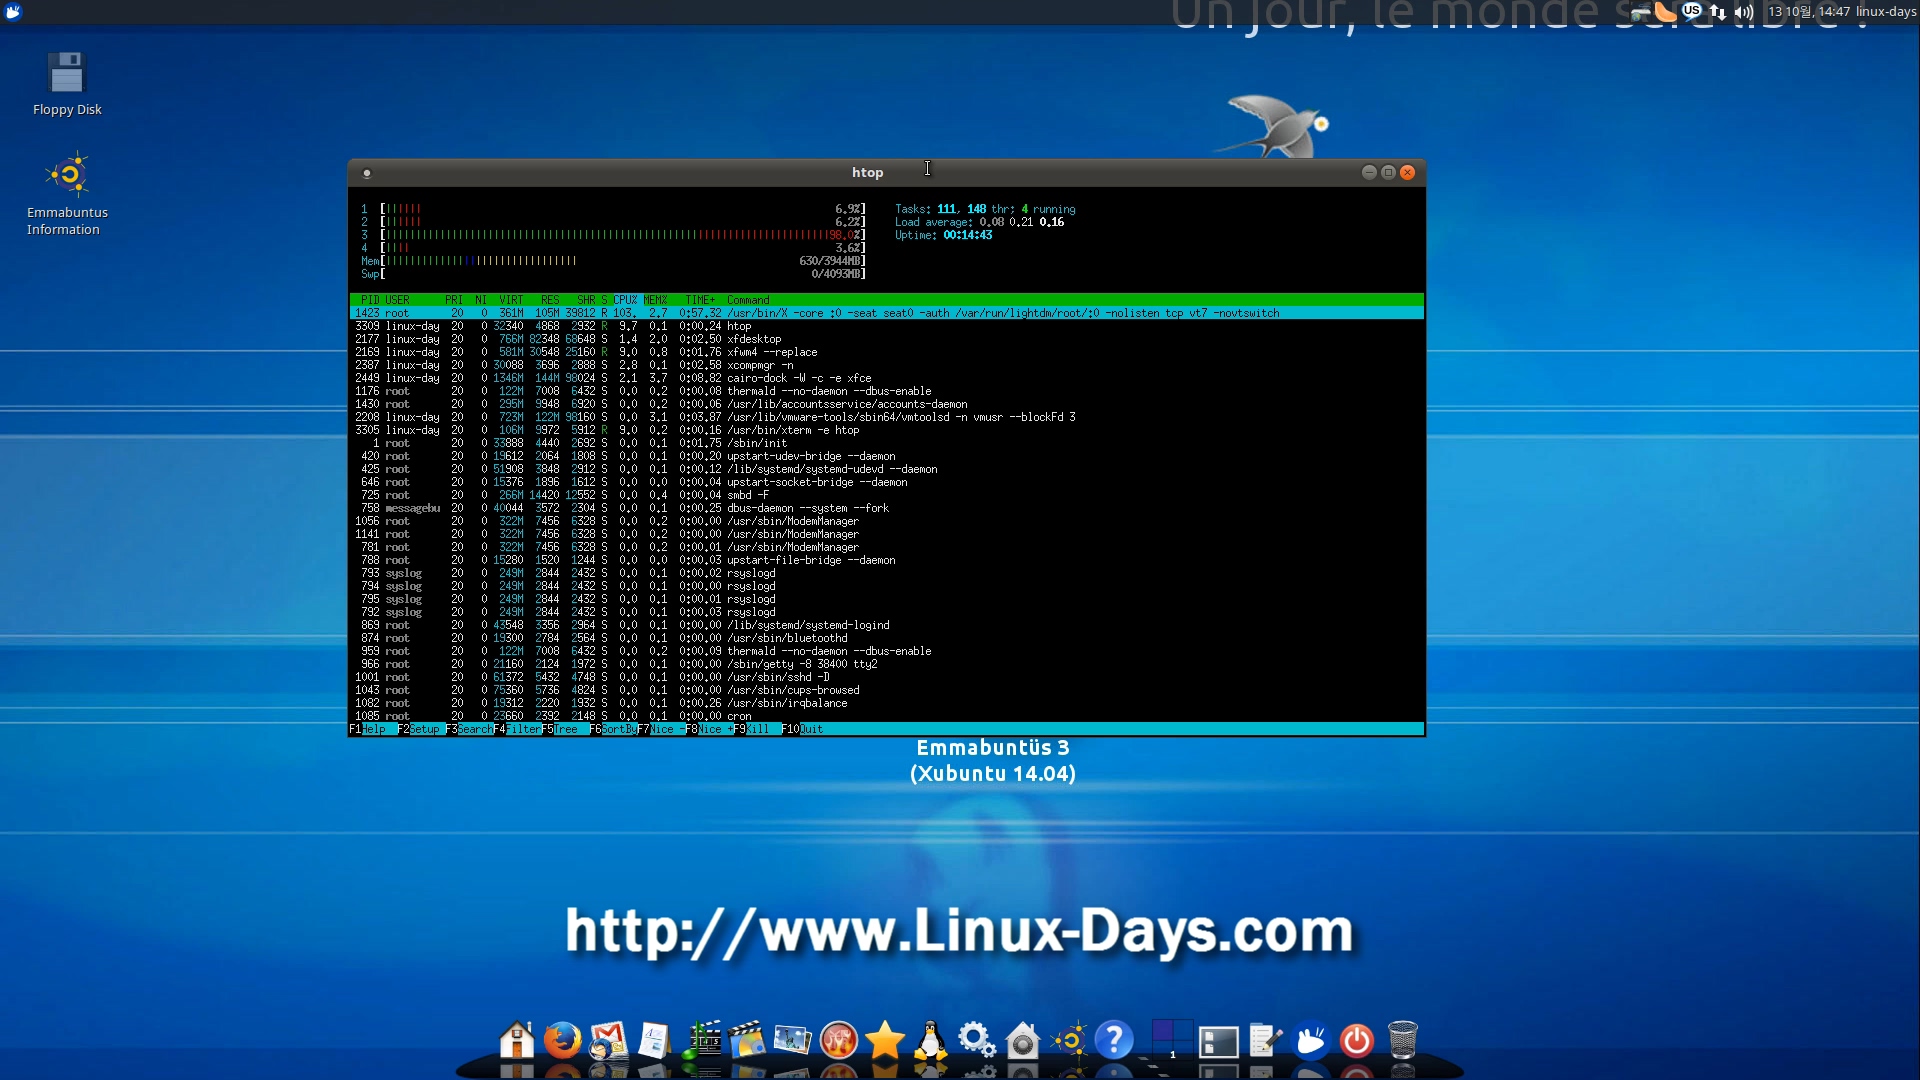1920x1080 pixels.
Task: Select the cairo-dock process row
Action: click(886, 378)
